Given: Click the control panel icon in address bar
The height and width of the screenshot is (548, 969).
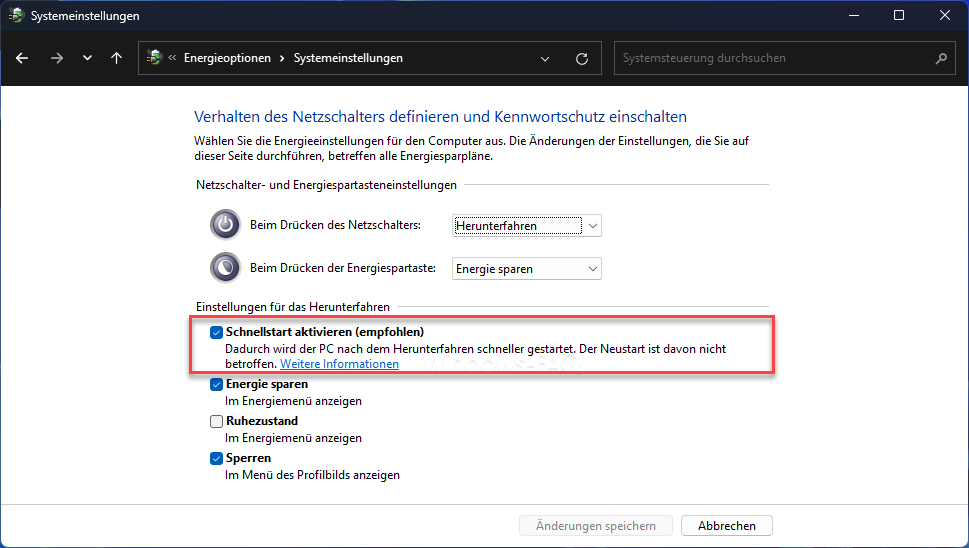Looking at the screenshot, I should pos(154,57).
